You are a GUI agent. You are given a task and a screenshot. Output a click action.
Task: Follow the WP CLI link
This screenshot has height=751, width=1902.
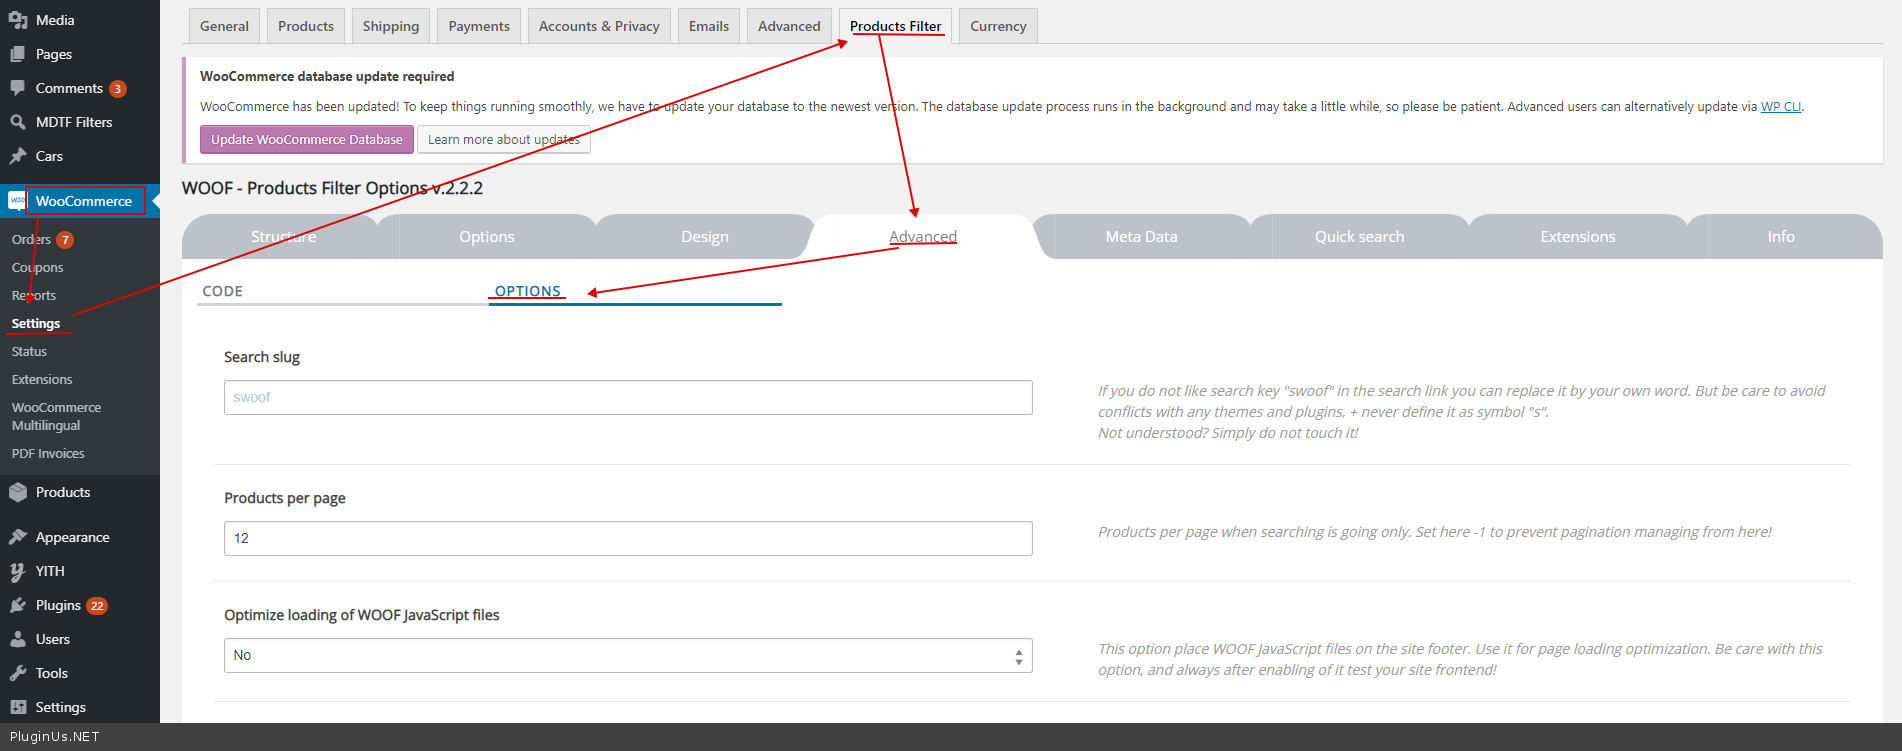point(1781,107)
